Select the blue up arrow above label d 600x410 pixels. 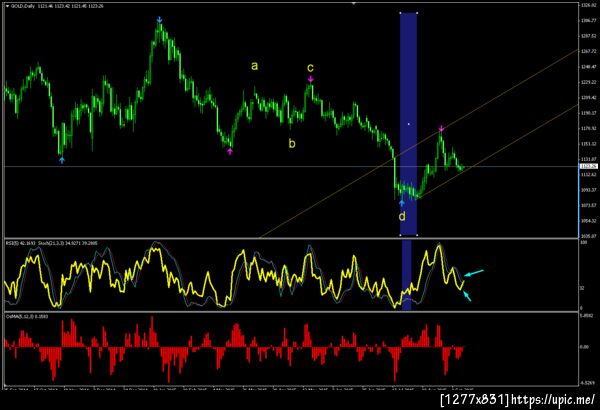point(401,203)
